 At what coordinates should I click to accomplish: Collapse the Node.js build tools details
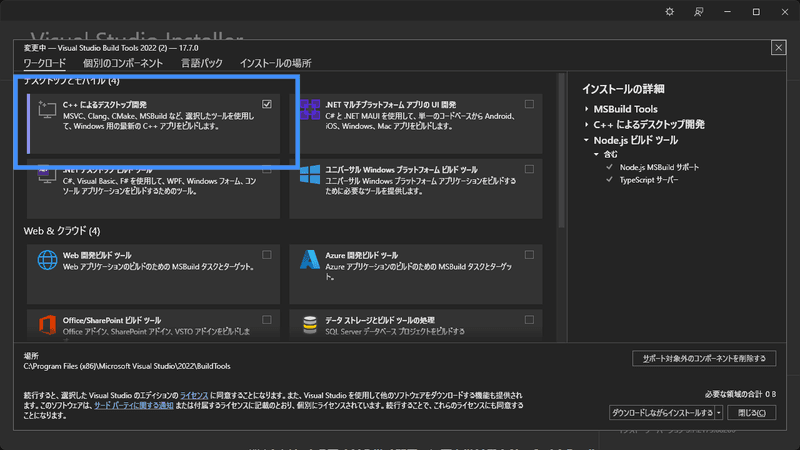pos(587,141)
